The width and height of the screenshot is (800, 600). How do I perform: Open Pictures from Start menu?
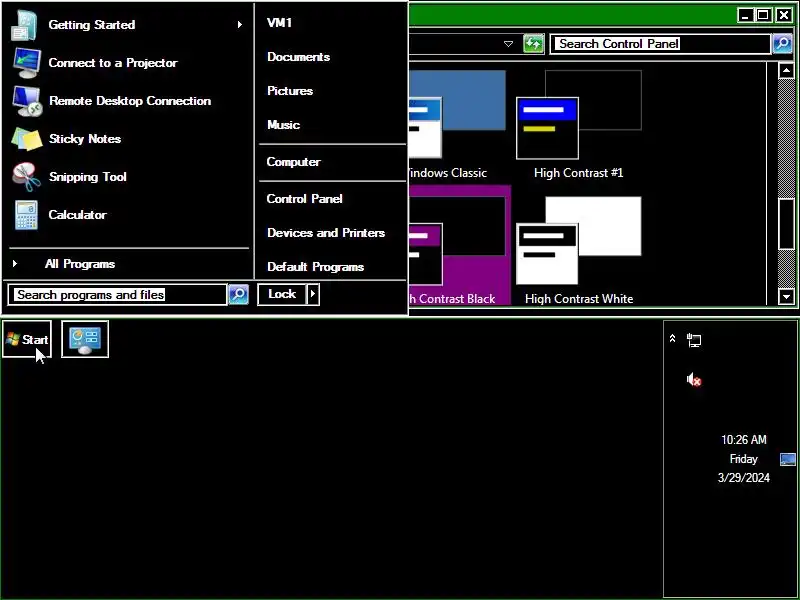click(290, 91)
